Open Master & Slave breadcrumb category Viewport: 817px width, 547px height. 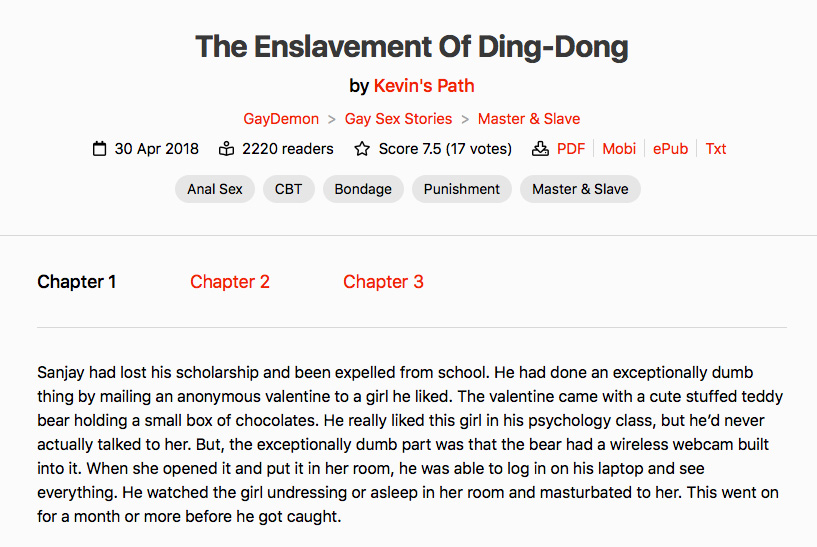tap(529, 119)
